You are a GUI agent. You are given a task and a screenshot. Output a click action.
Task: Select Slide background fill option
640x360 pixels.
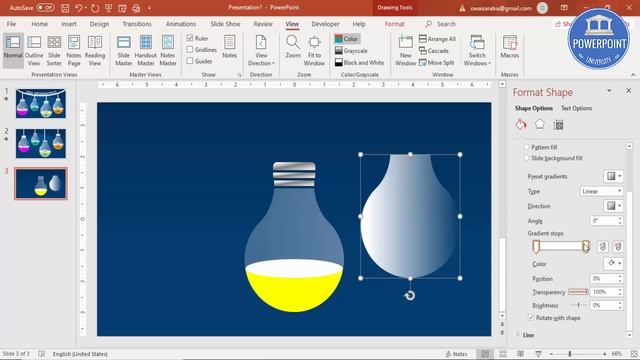[527, 158]
